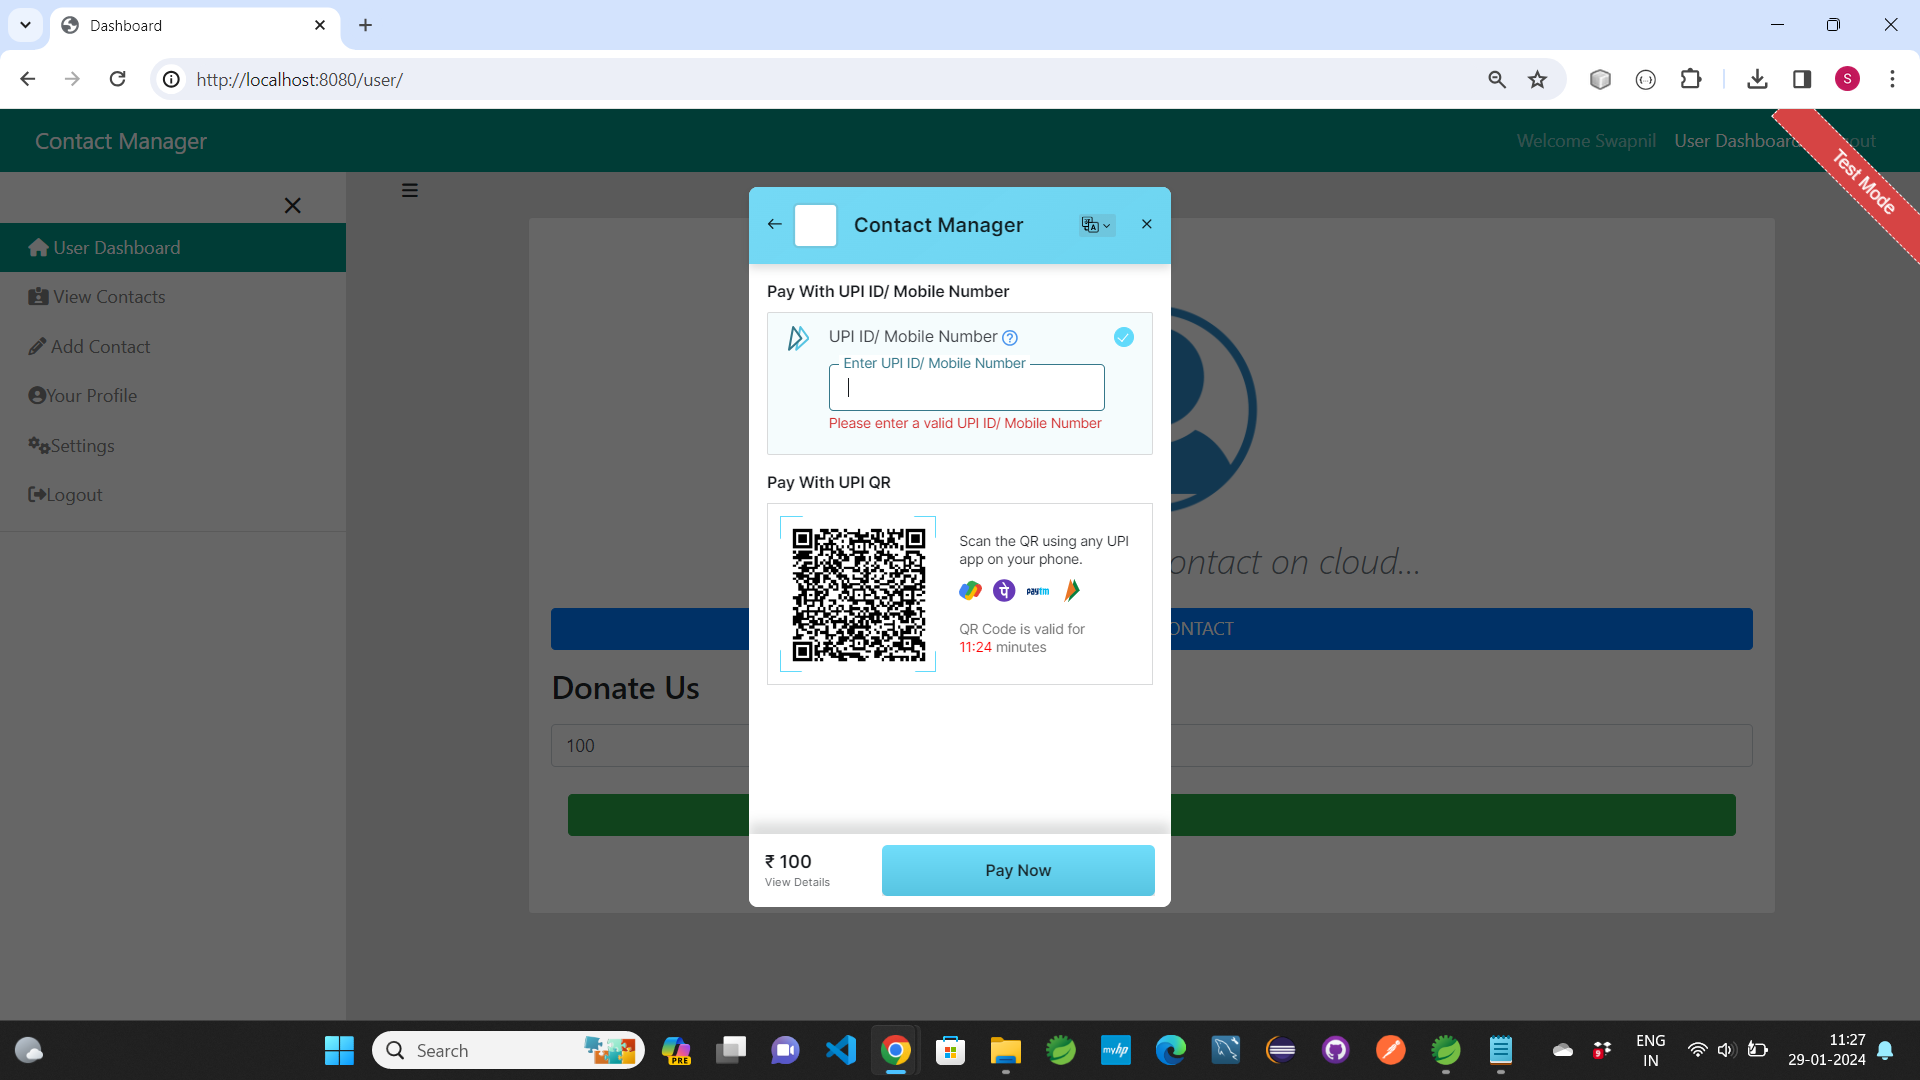Close the Contact Manager payment modal
This screenshot has width=1920, height=1080.
click(1147, 224)
